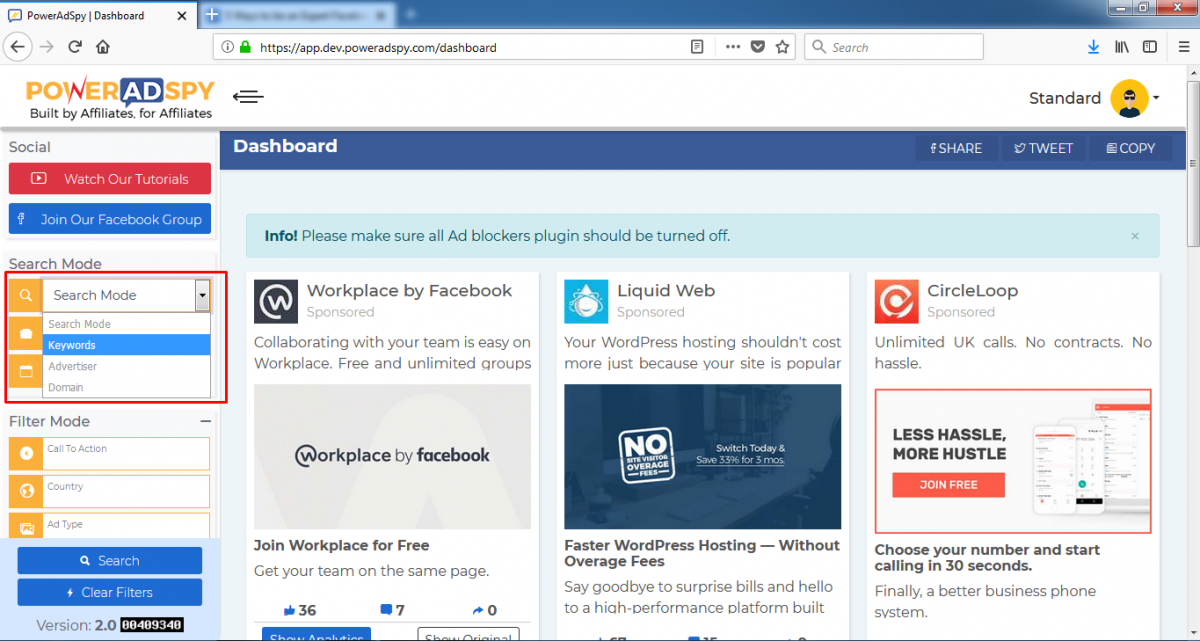Click the orange search mode magnifier icon
The width and height of the screenshot is (1200, 641).
pyautogui.click(x=26, y=295)
